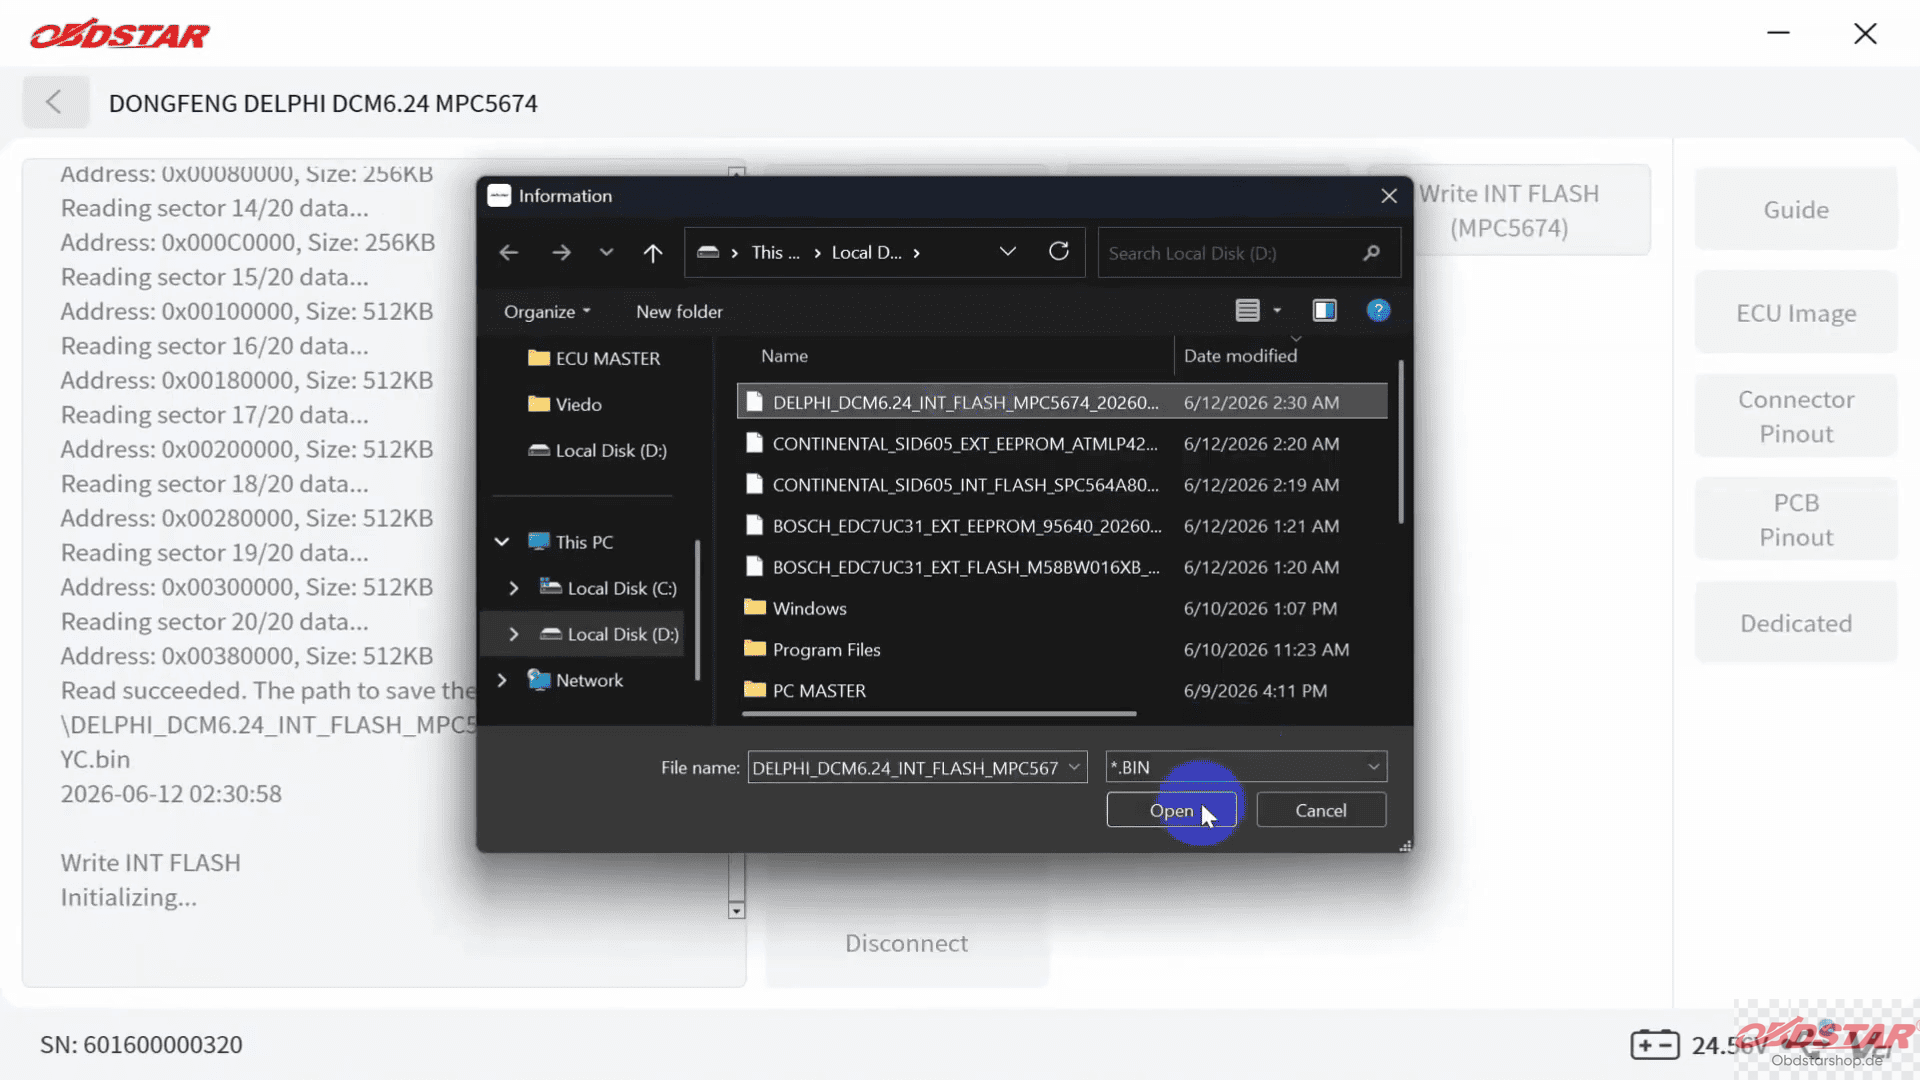
Task: Open ECU Image
Action: [x=1796, y=313]
